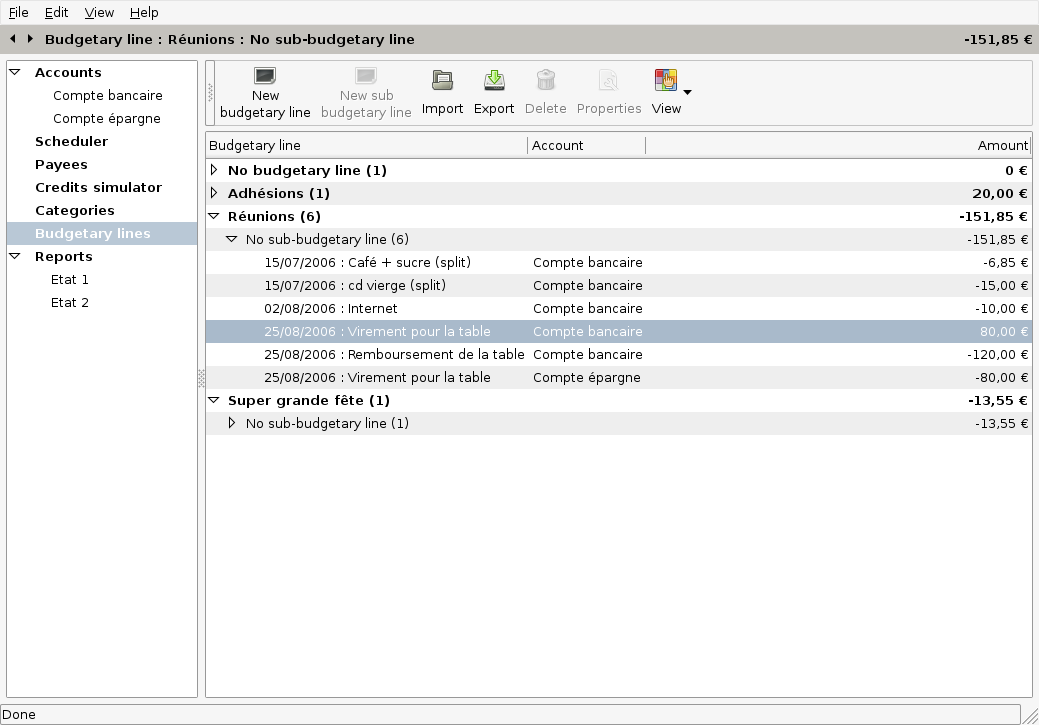The height and width of the screenshot is (725, 1039).
Task: Expand the Adhésions budgetary line
Action: coord(214,193)
